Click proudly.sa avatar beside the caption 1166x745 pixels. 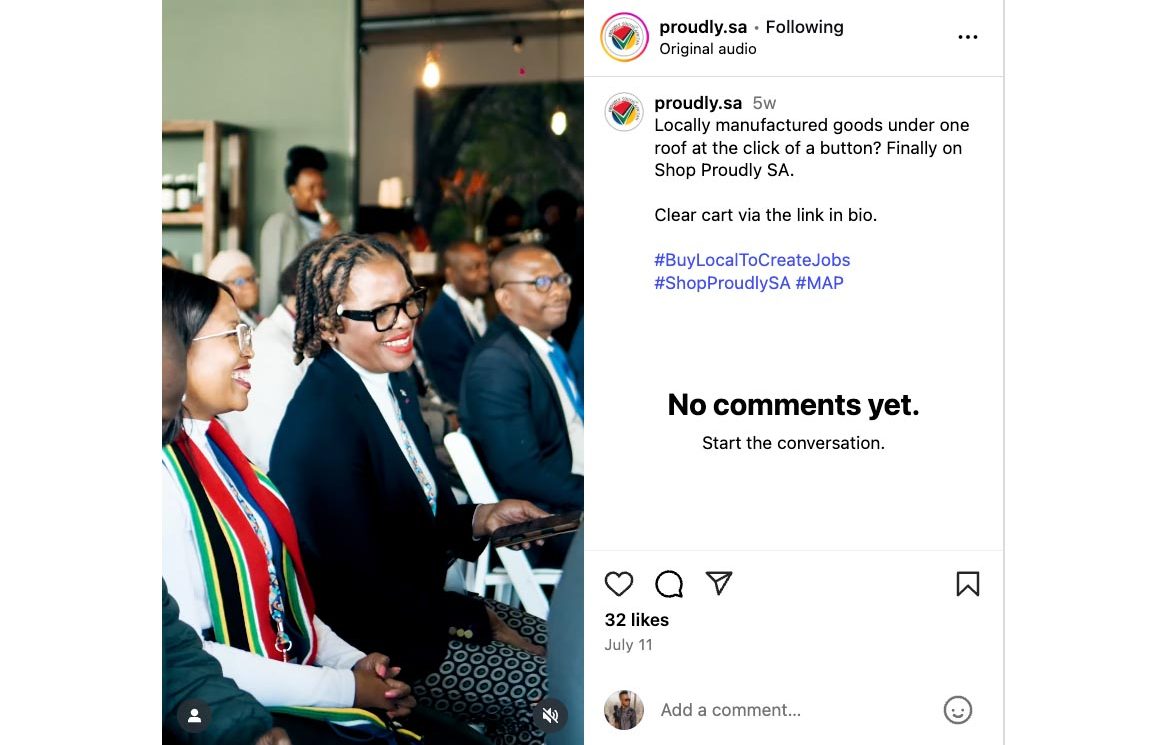pos(624,112)
